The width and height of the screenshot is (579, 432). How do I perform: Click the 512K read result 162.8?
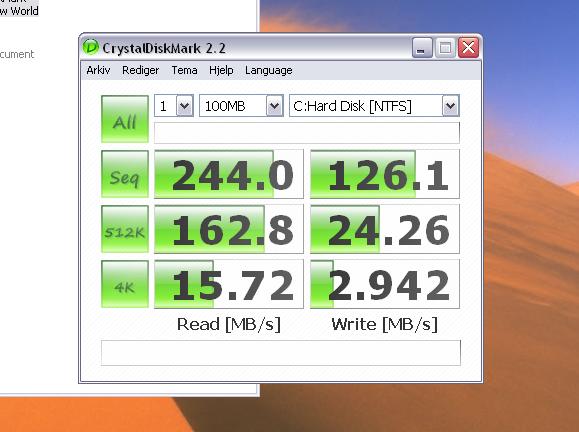pos(229,229)
